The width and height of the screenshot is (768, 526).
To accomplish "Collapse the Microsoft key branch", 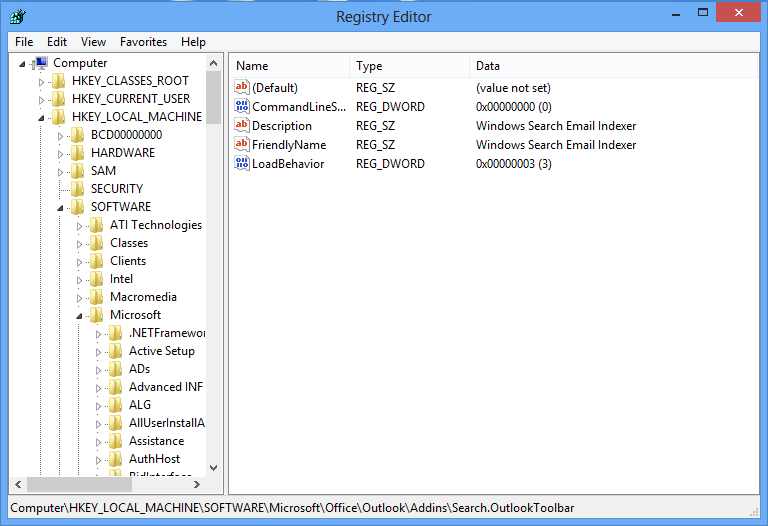I will [x=80, y=315].
